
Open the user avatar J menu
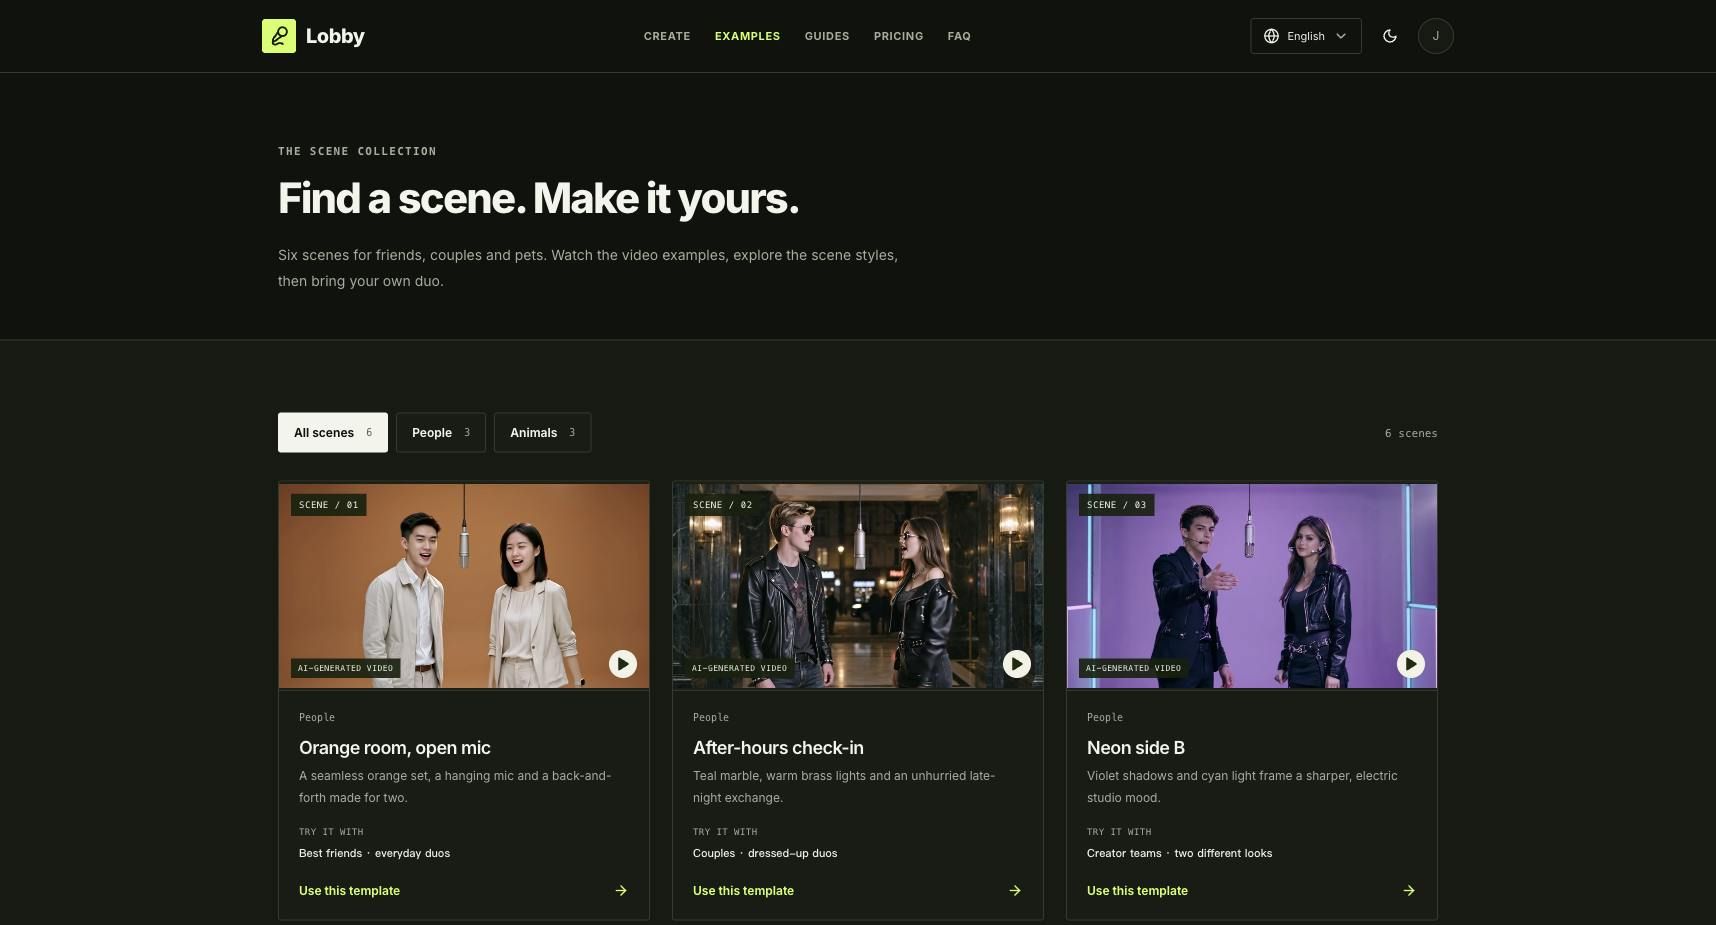1436,36
